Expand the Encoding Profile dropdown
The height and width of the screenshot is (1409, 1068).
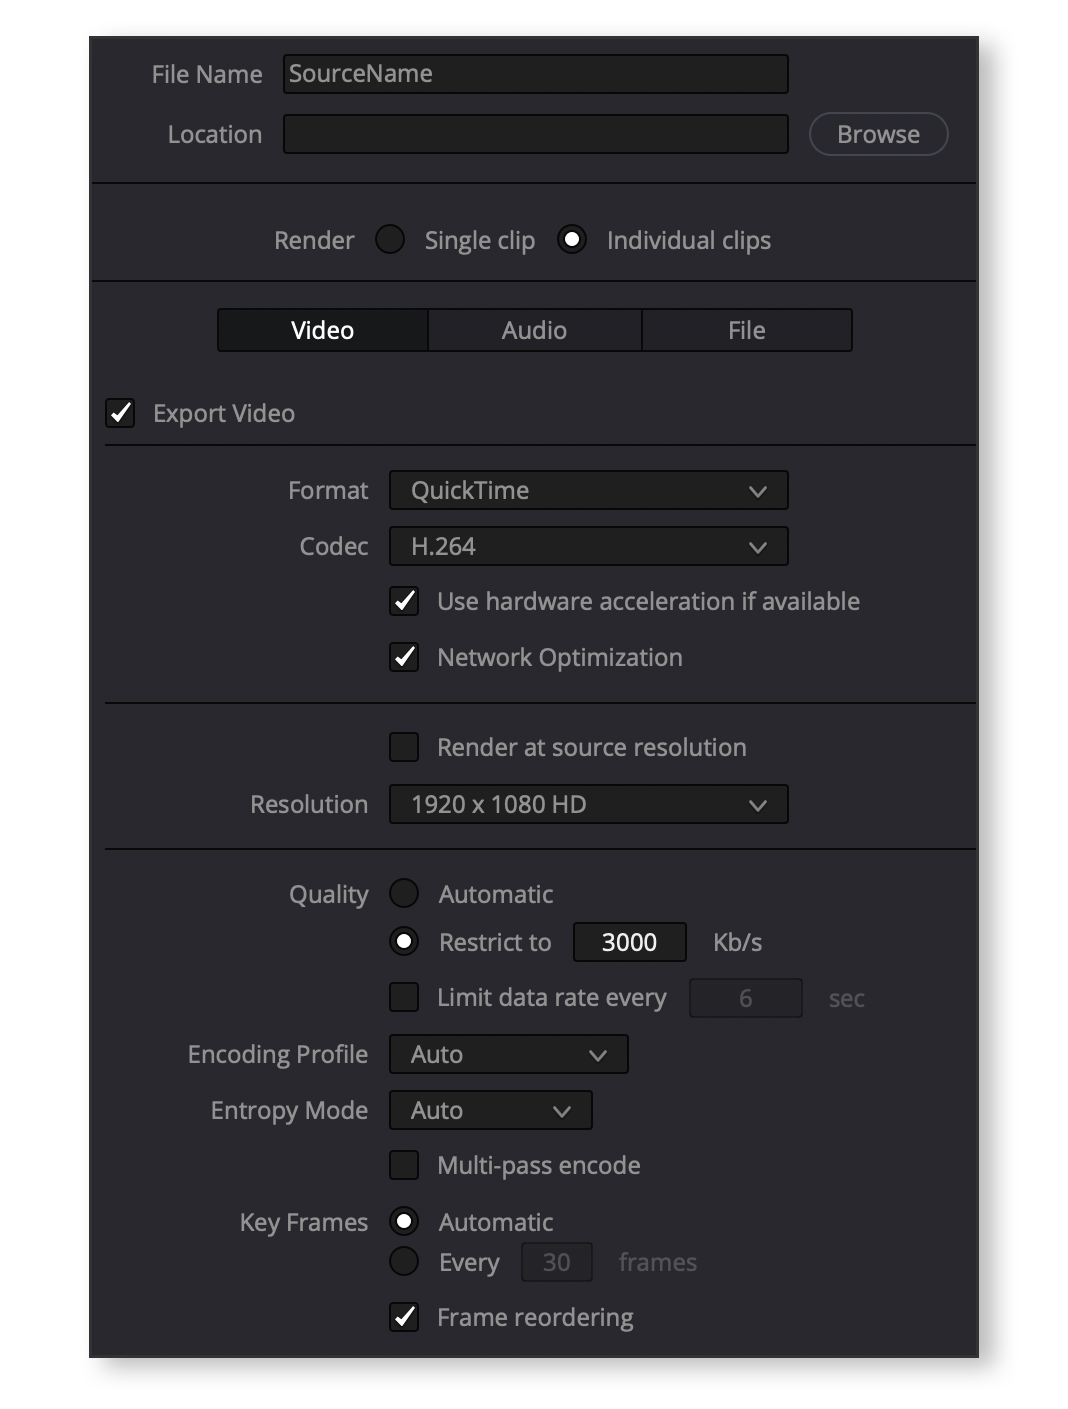coord(508,1054)
